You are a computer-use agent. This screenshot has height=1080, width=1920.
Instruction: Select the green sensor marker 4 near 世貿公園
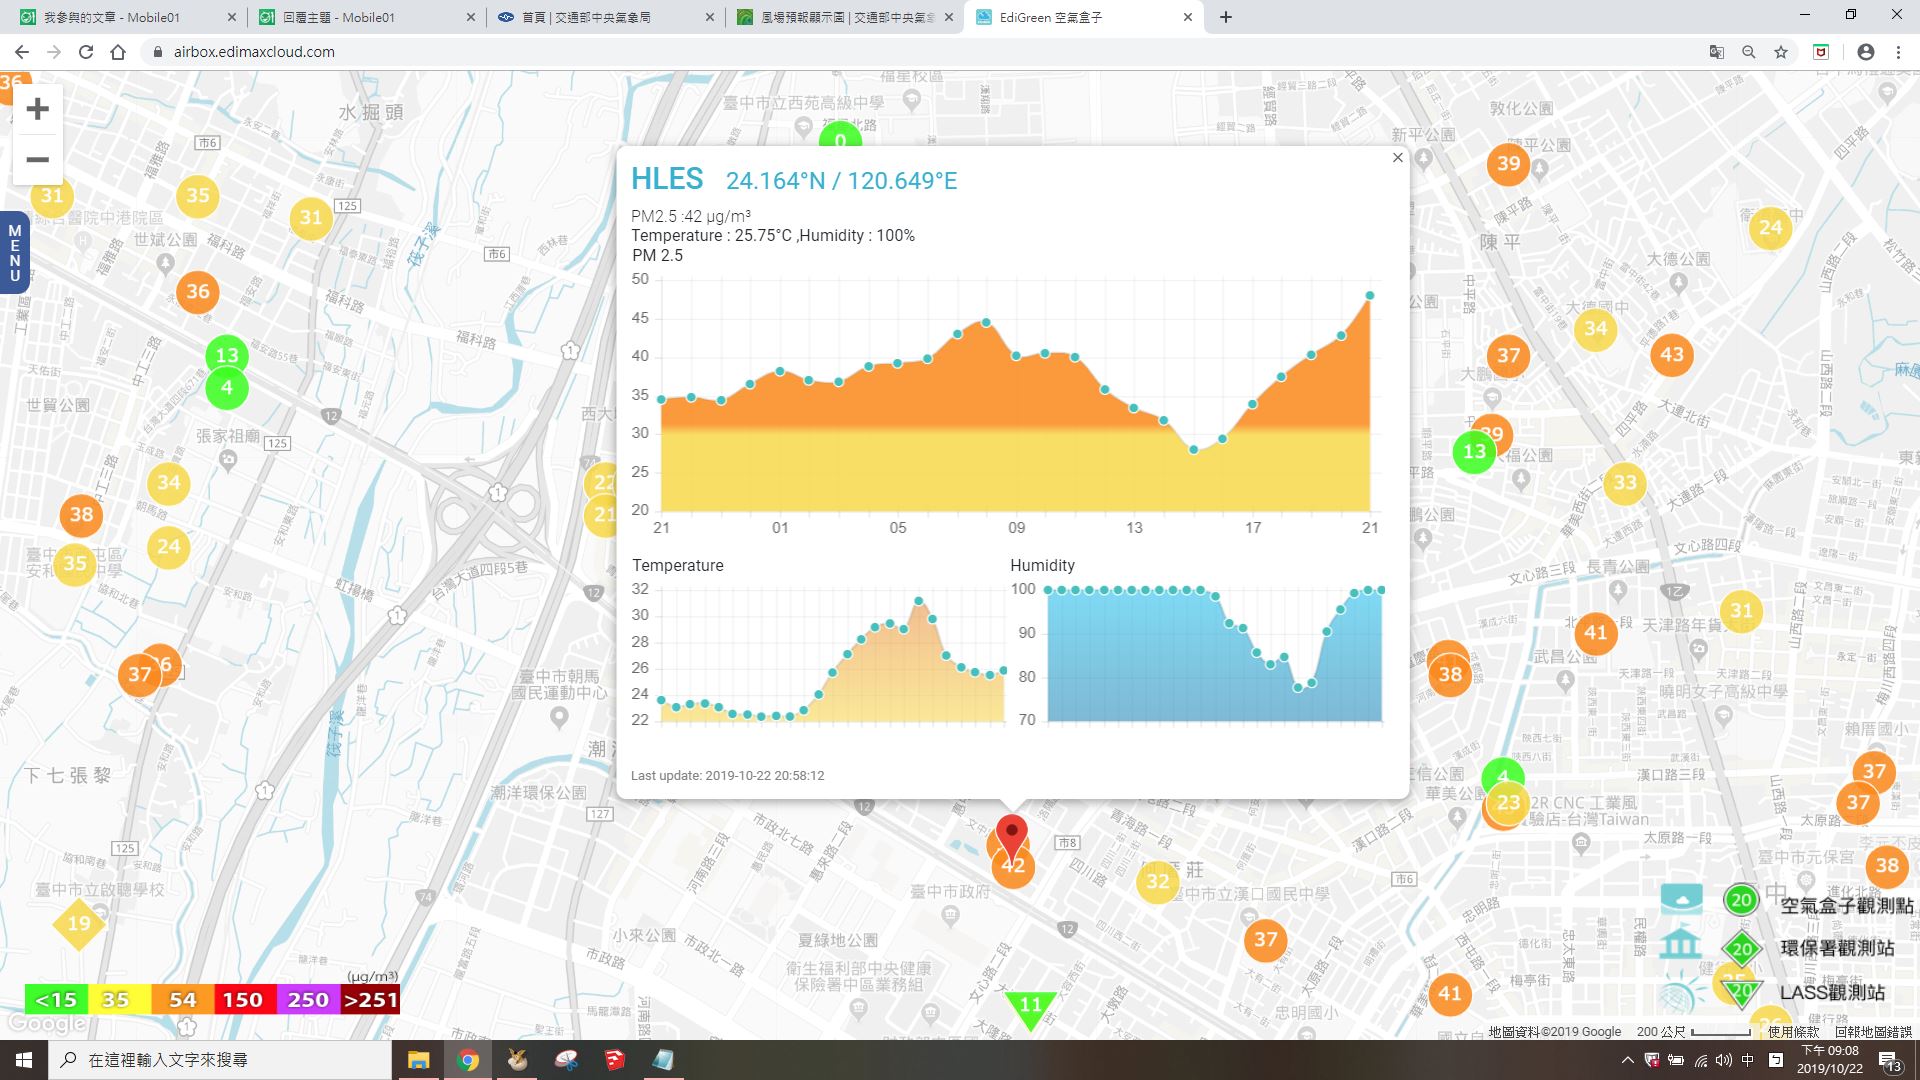[227, 388]
